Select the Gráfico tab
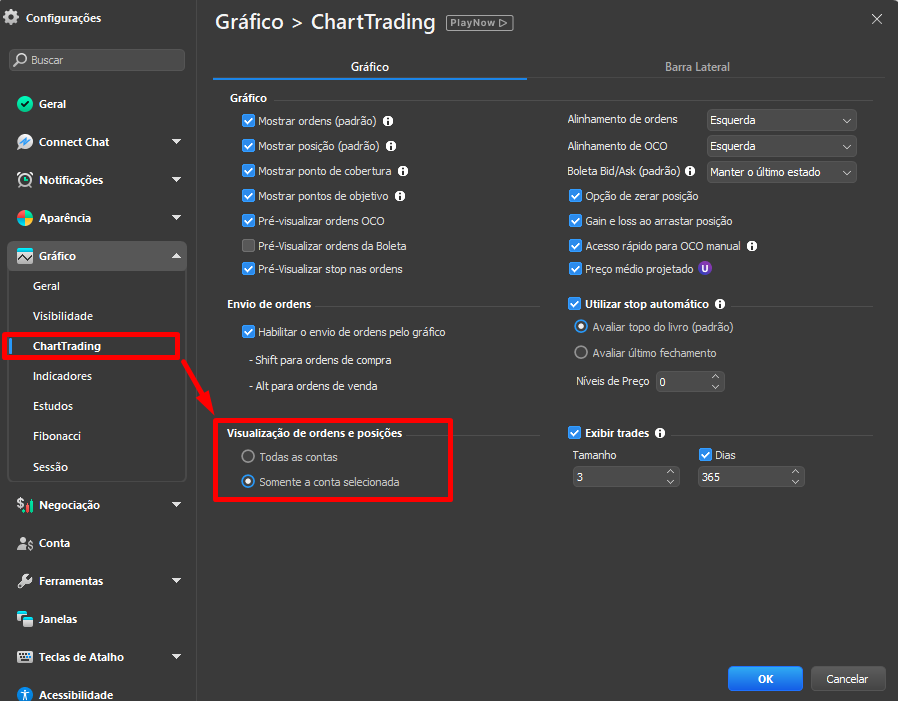This screenshot has width=898, height=701. [369, 67]
